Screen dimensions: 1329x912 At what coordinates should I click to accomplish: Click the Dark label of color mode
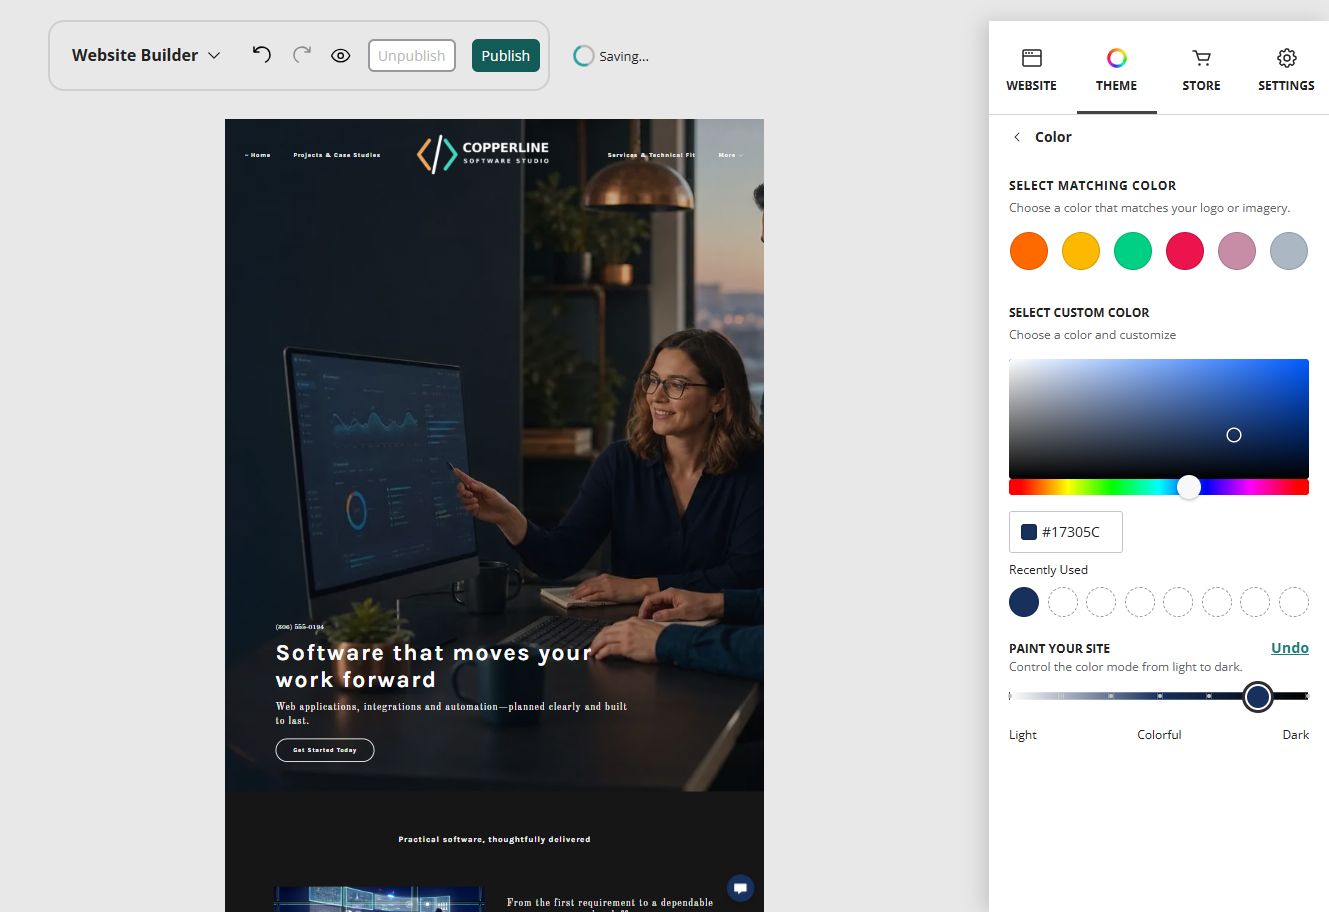(1296, 735)
